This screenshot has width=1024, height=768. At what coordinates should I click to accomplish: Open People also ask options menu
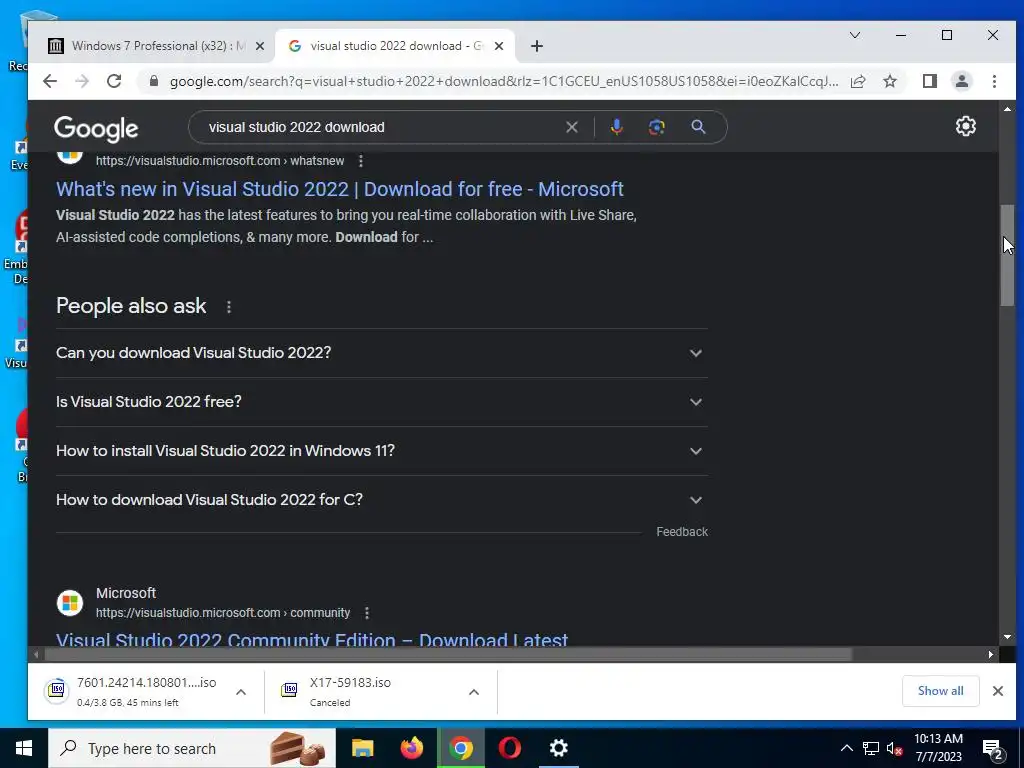[x=229, y=306]
